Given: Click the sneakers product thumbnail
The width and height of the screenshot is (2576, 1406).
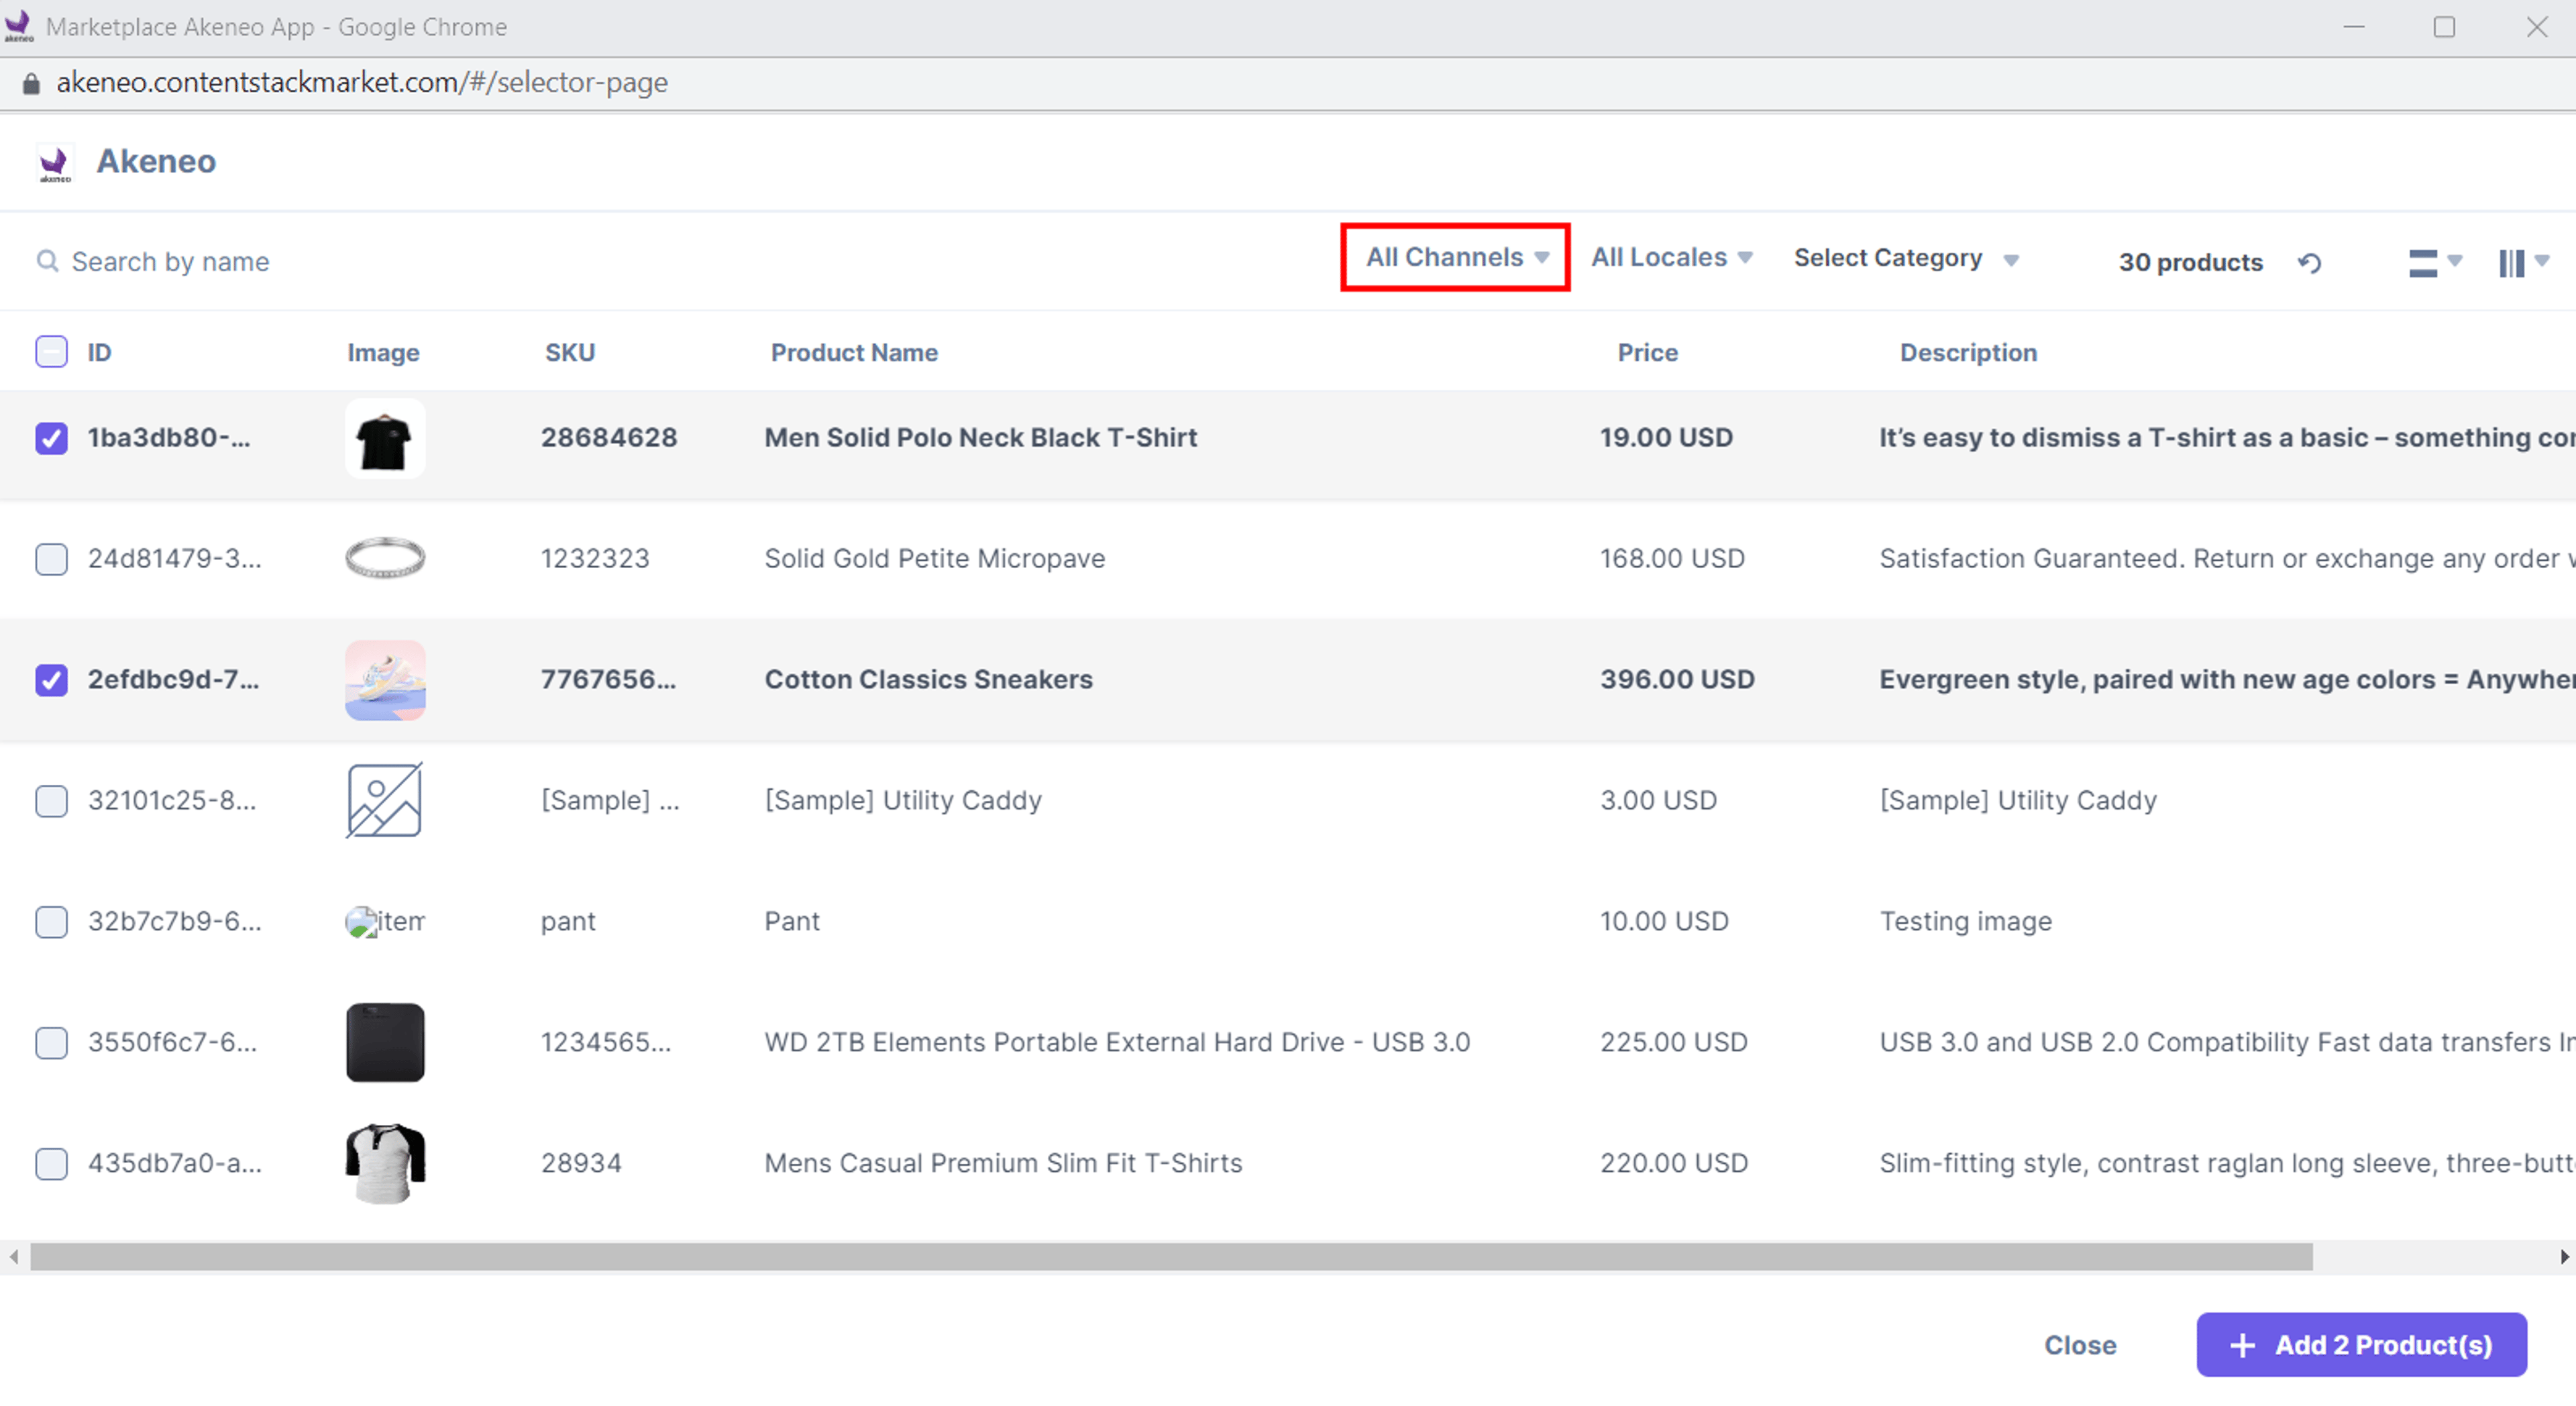Looking at the screenshot, I should point(385,680).
